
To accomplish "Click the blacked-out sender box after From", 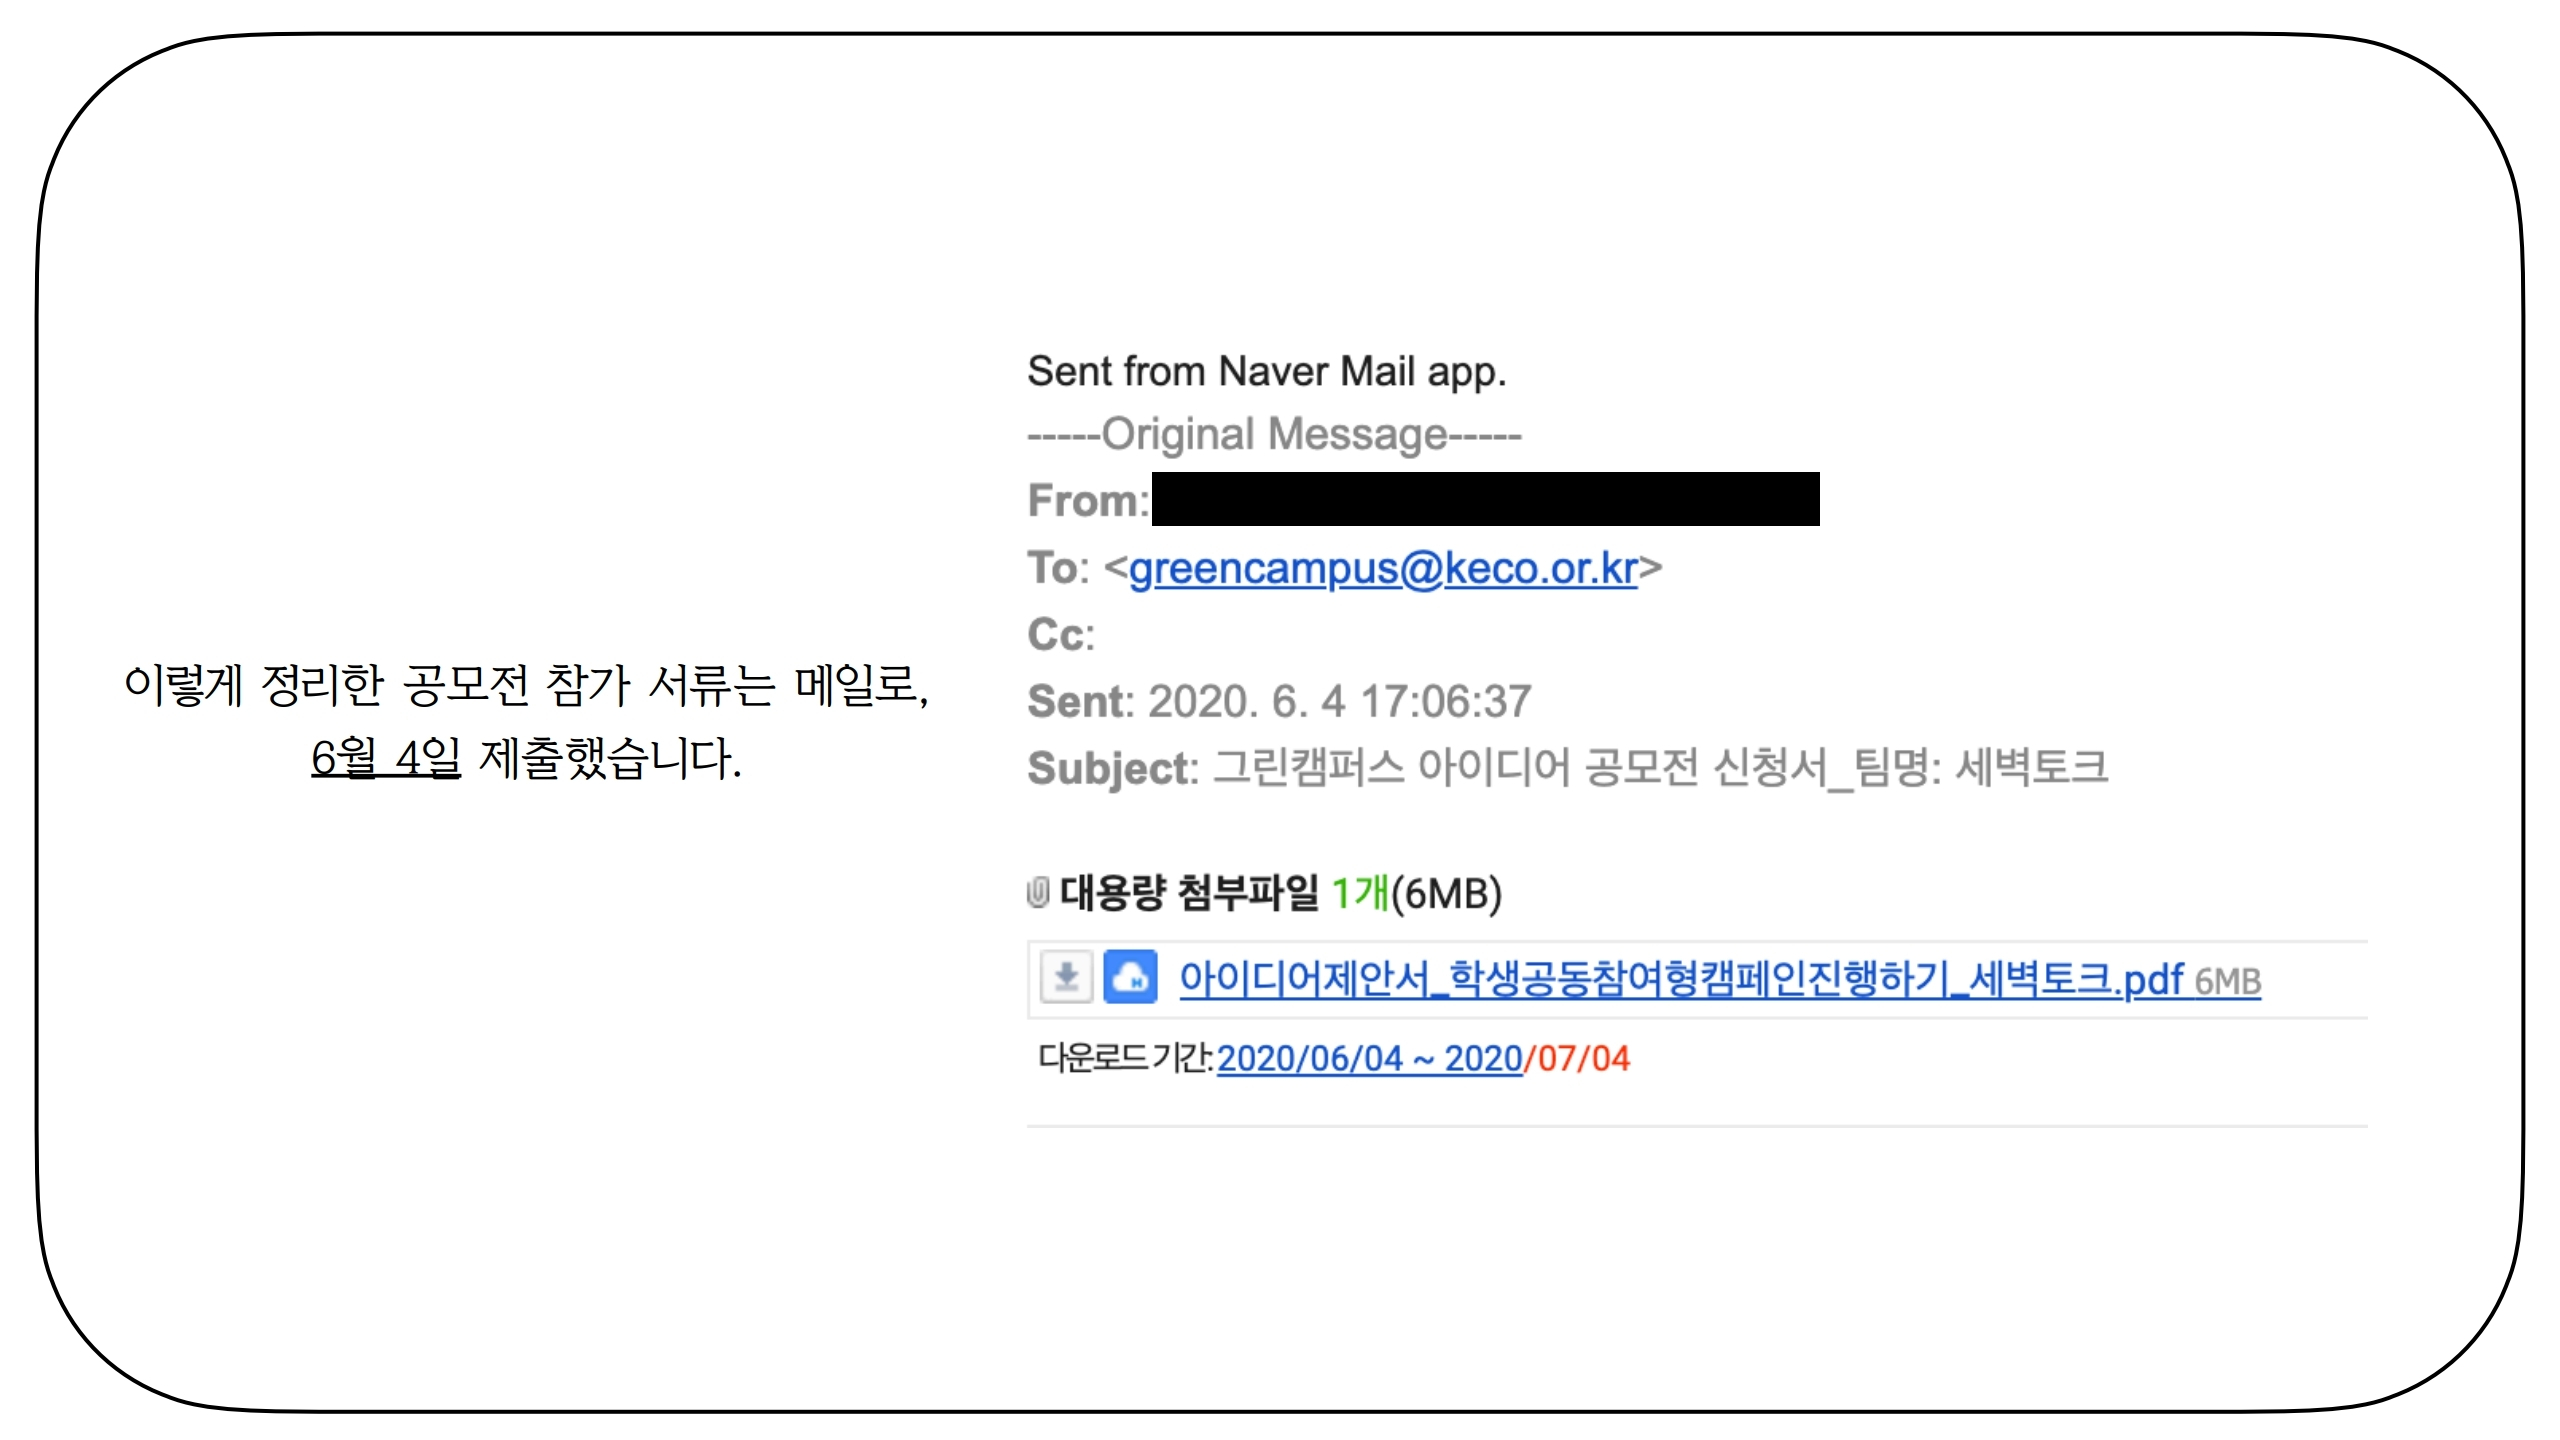I will click(x=1485, y=499).
